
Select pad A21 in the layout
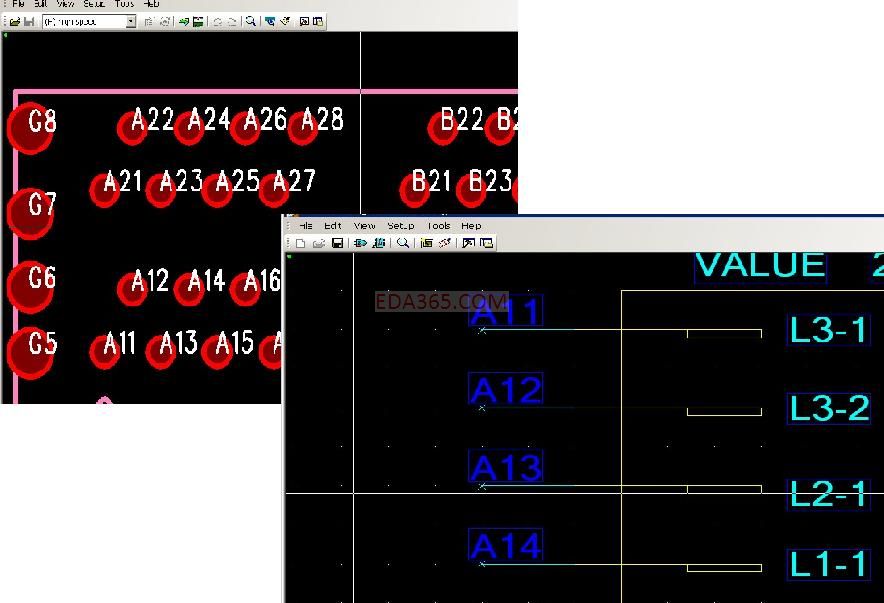tap(105, 190)
